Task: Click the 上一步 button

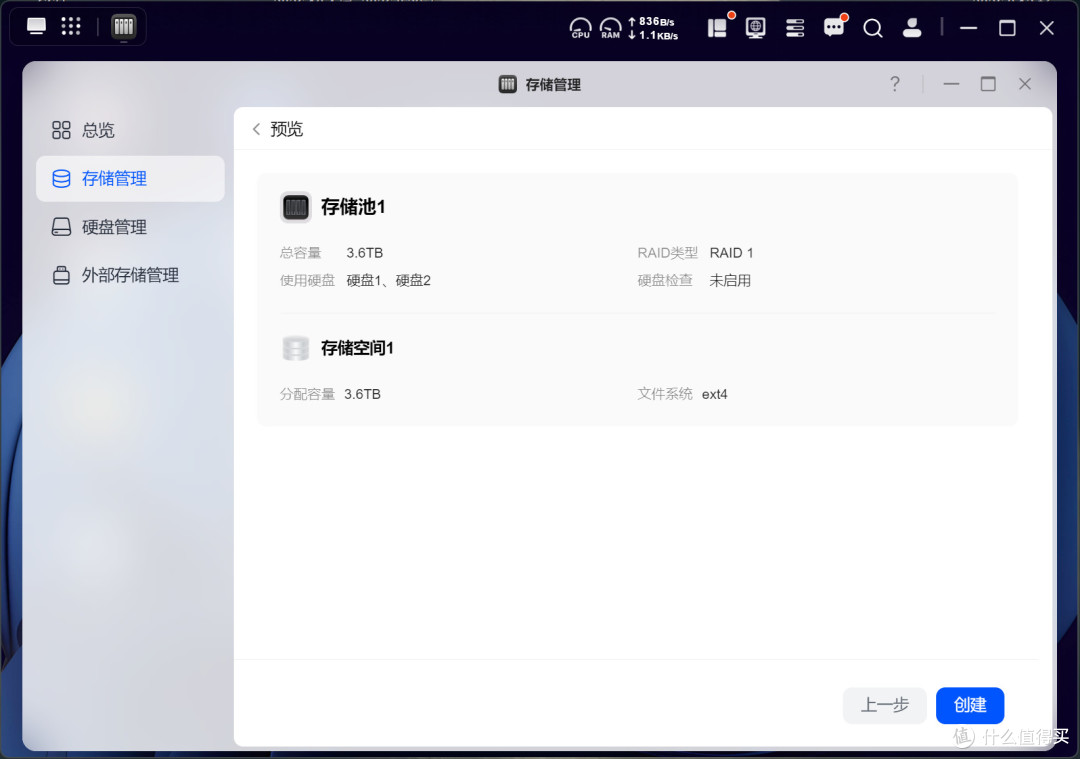Action: coord(884,705)
